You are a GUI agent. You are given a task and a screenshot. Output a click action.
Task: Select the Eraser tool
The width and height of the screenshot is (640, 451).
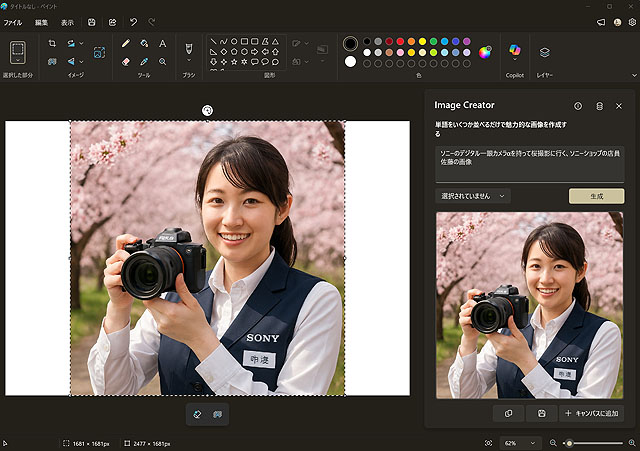click(x=126, y=61)
